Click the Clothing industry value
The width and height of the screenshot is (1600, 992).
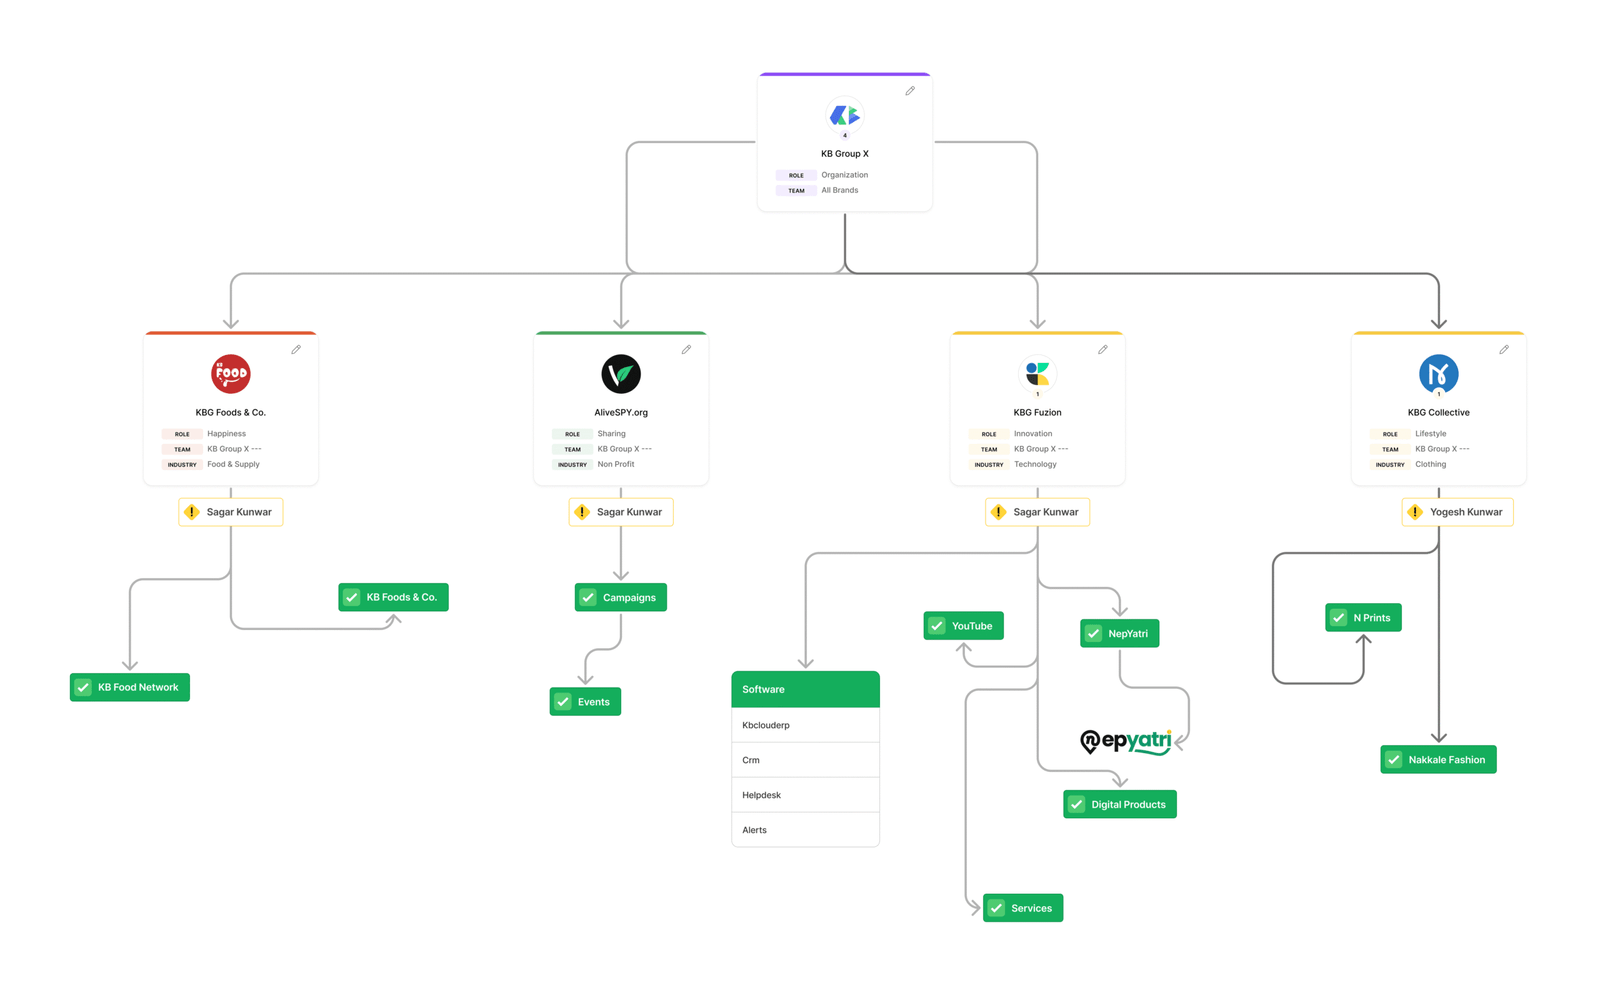[x=1430, y=464]
